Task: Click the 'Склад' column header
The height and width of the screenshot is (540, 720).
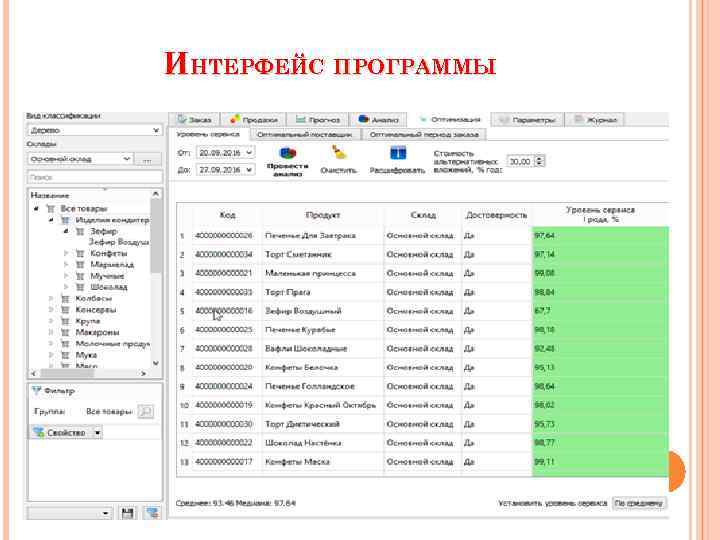Action: pos(423,215)
